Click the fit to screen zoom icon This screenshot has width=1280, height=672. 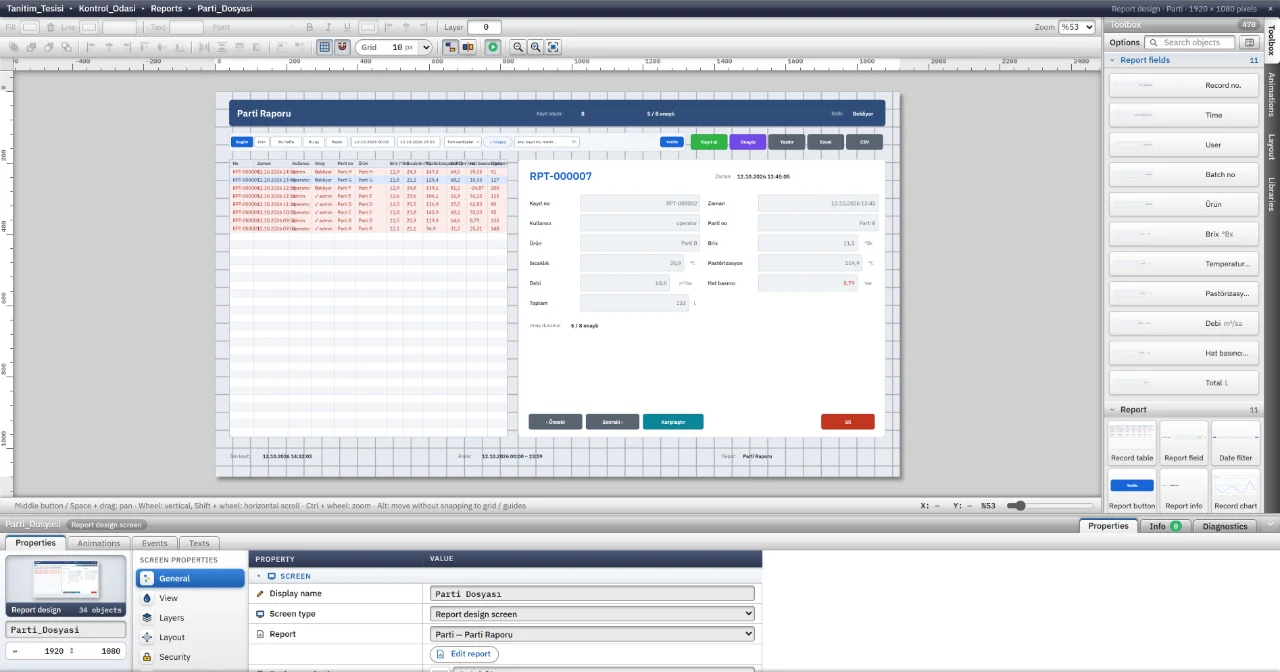[553, 47]
